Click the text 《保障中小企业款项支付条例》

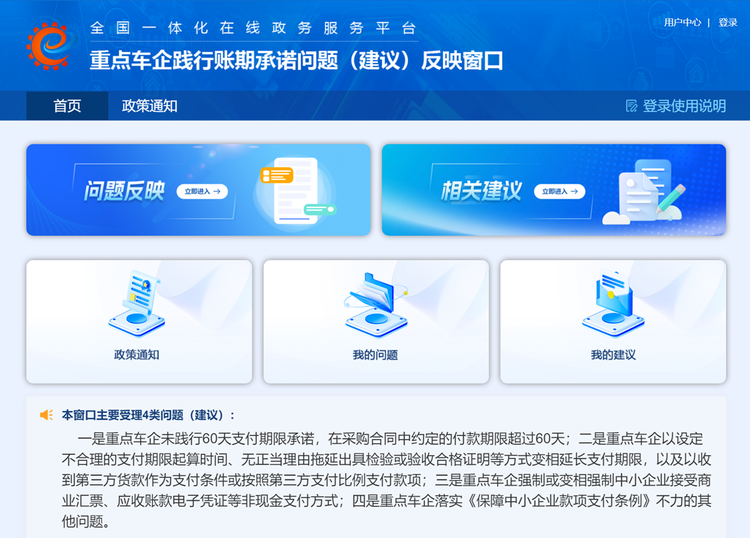coord(559,501)
